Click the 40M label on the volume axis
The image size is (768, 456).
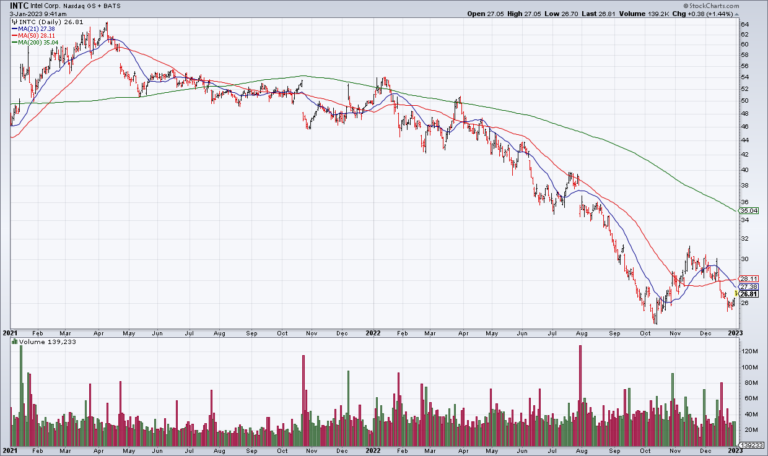pyautogui.click(x=749, y=414)
